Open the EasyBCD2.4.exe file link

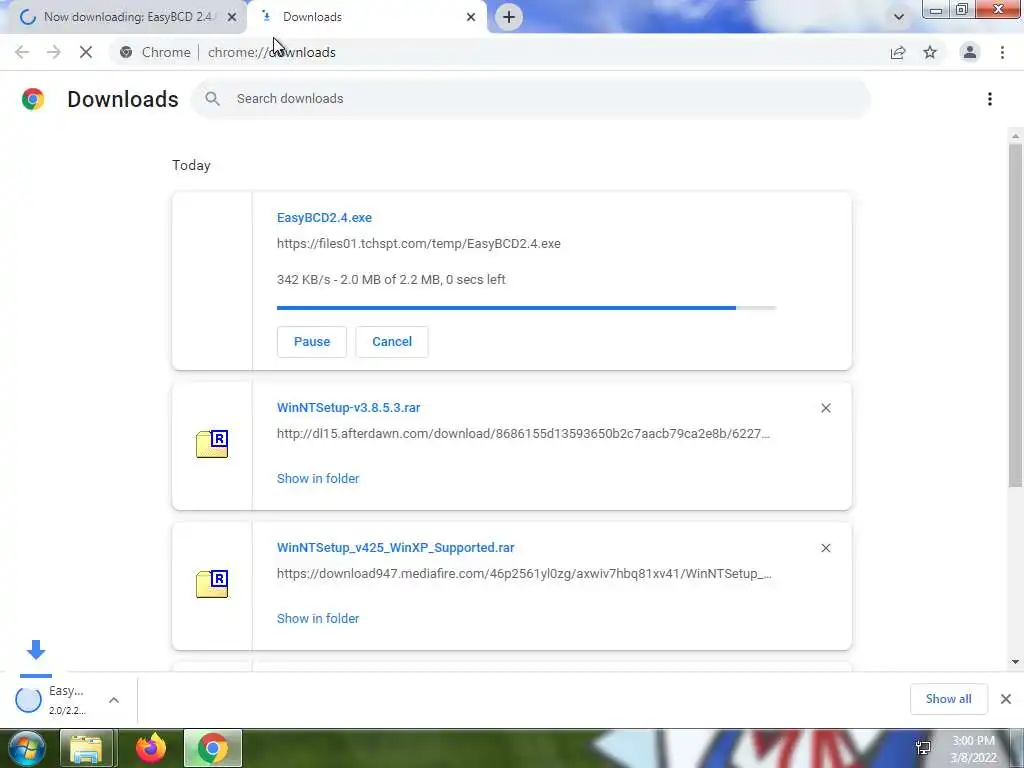325,217
